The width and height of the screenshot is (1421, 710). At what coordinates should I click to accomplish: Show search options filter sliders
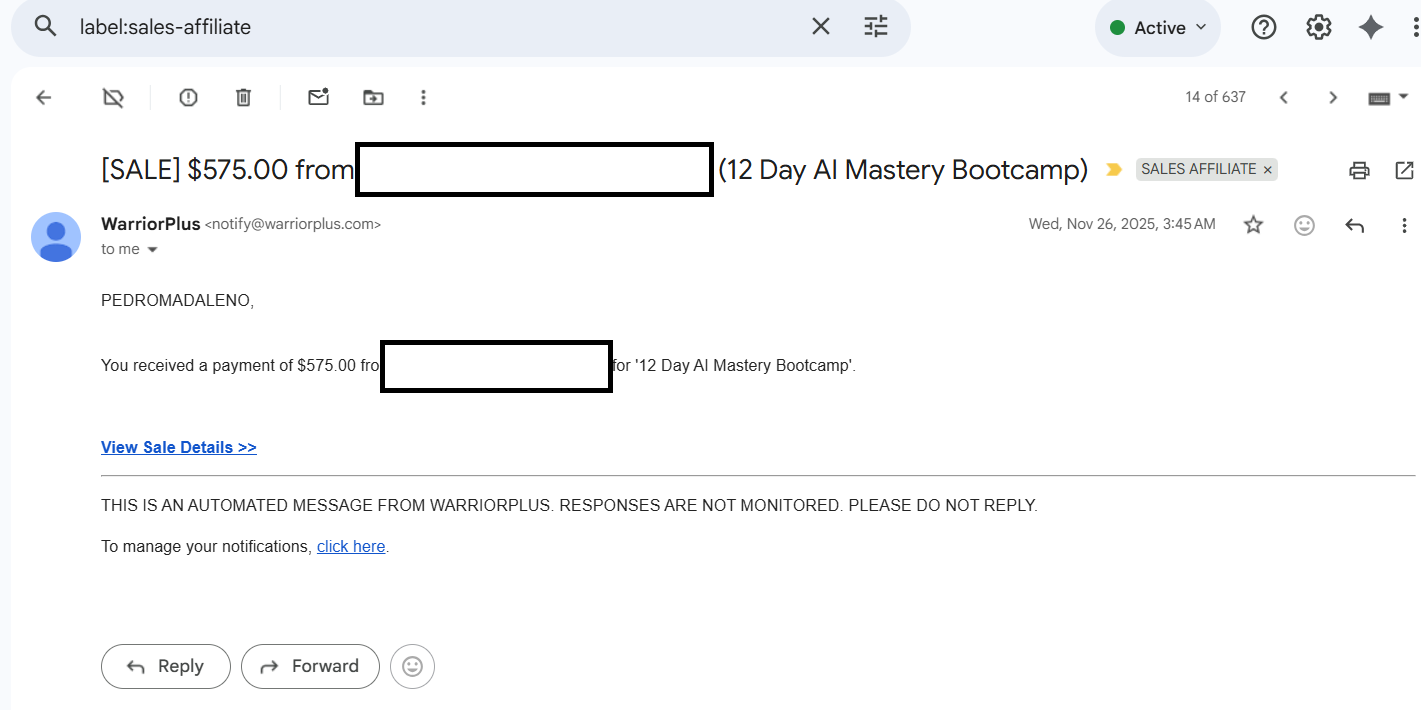875,27
